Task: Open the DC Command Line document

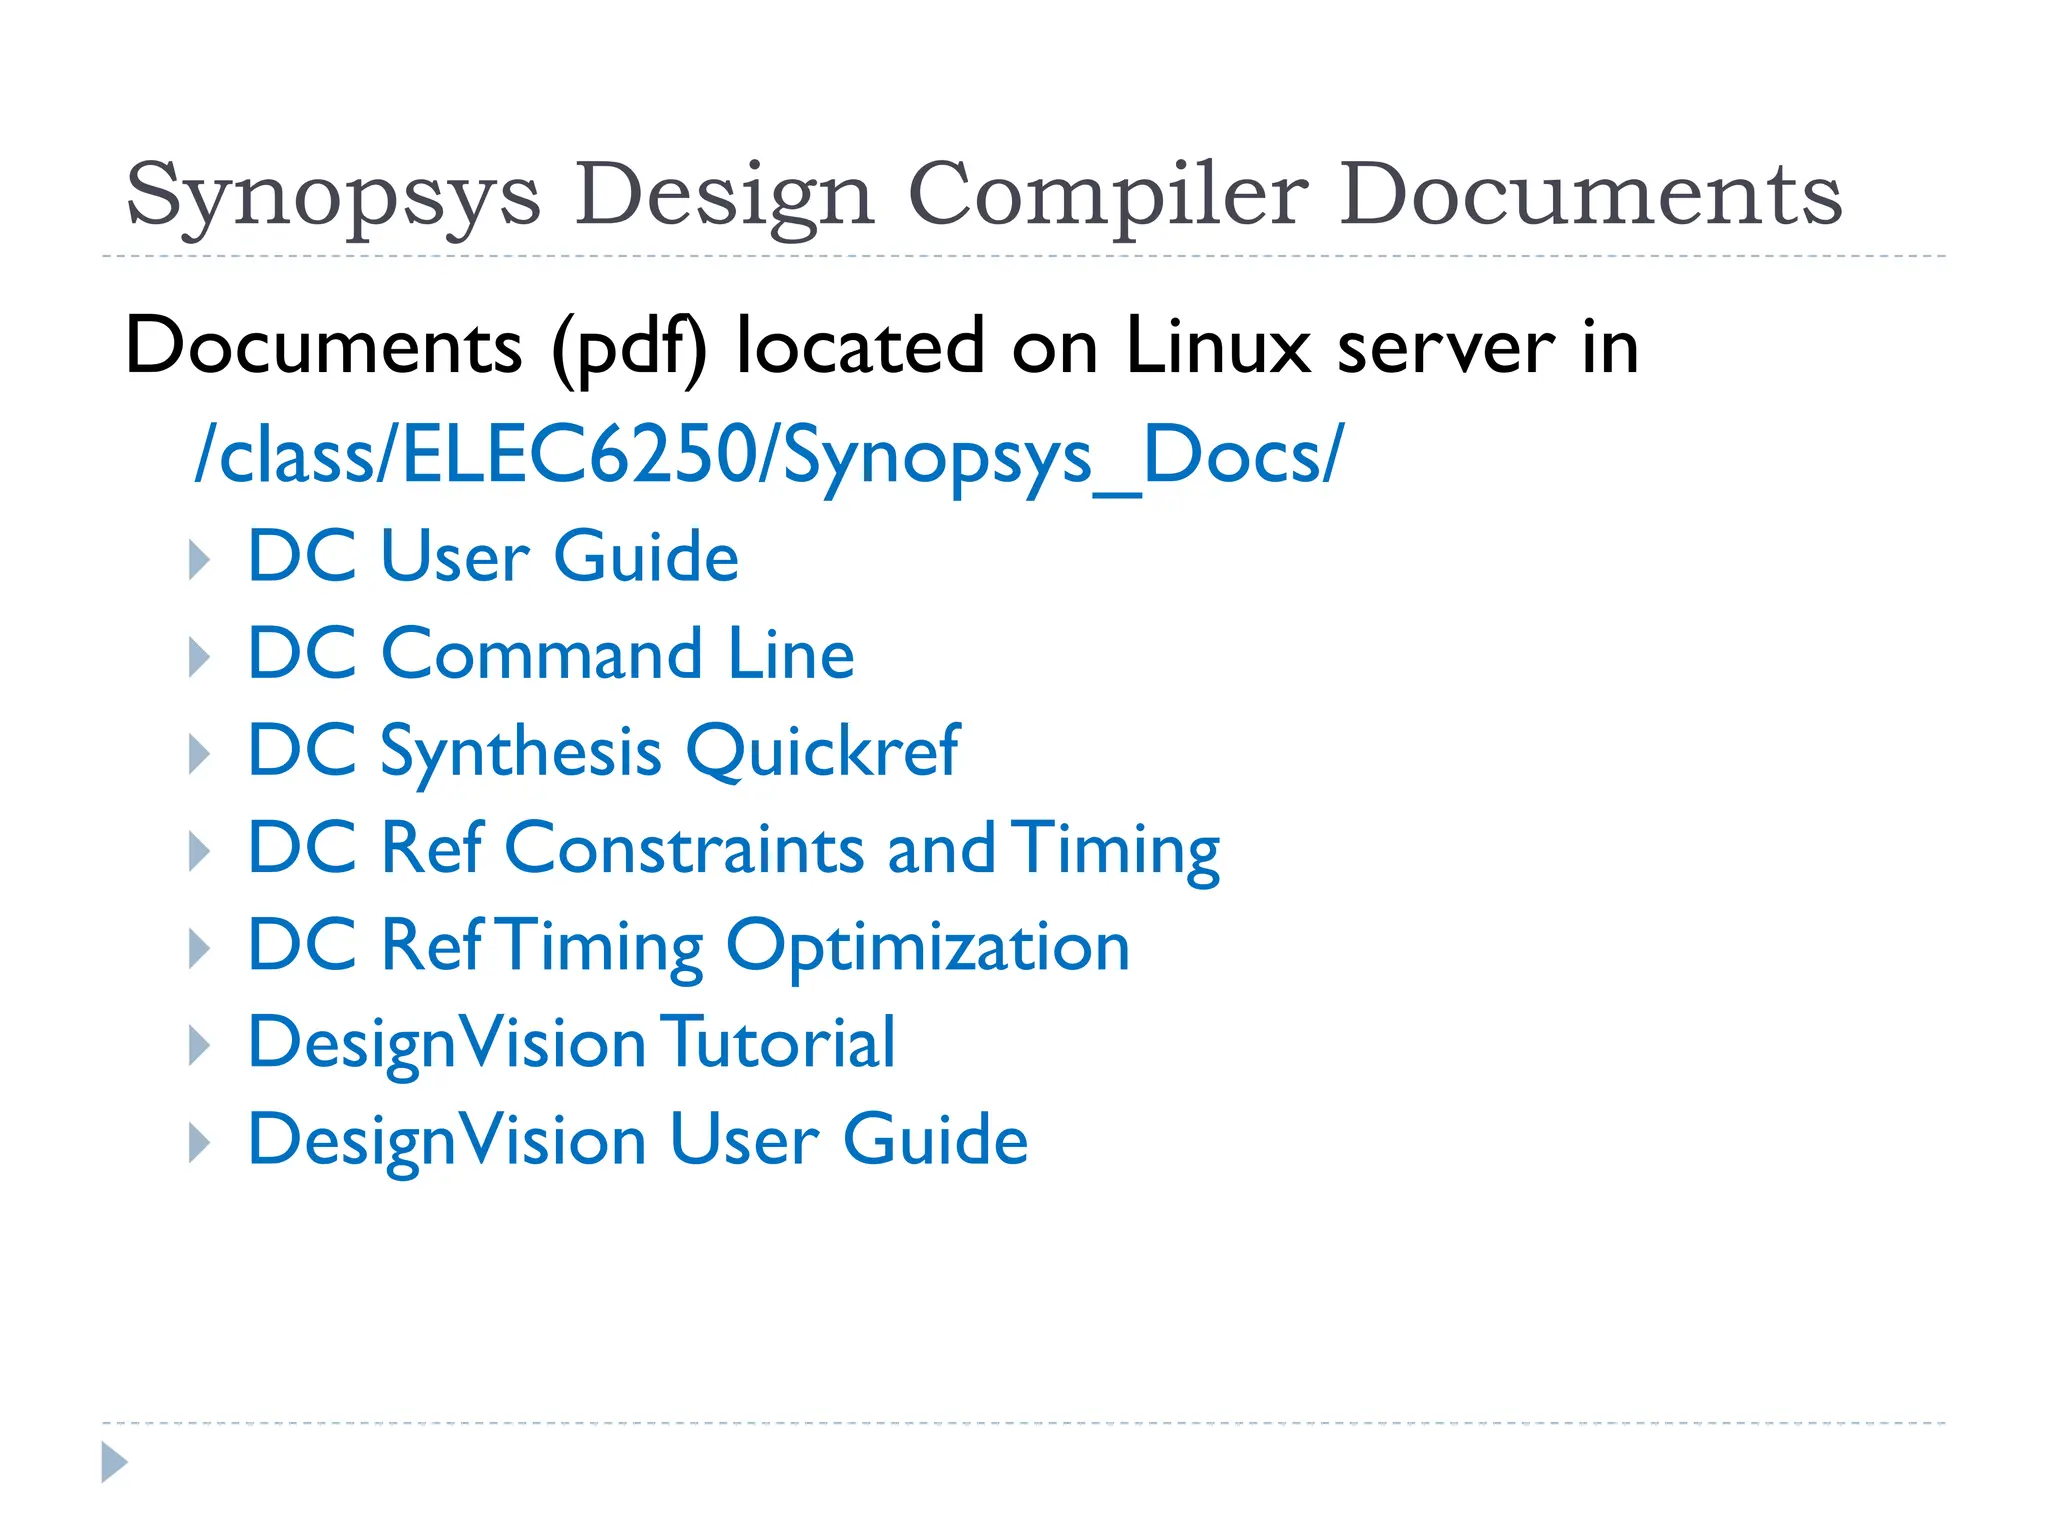Action: (x=550, y=654)
